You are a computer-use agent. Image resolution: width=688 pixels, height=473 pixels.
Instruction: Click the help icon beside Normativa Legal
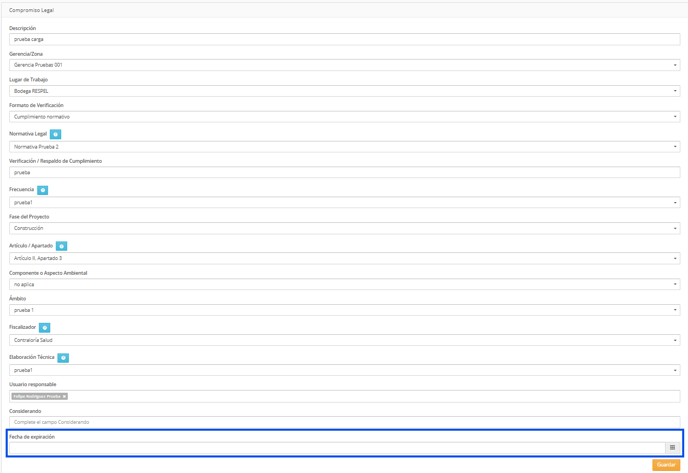(x=55, y=134)
